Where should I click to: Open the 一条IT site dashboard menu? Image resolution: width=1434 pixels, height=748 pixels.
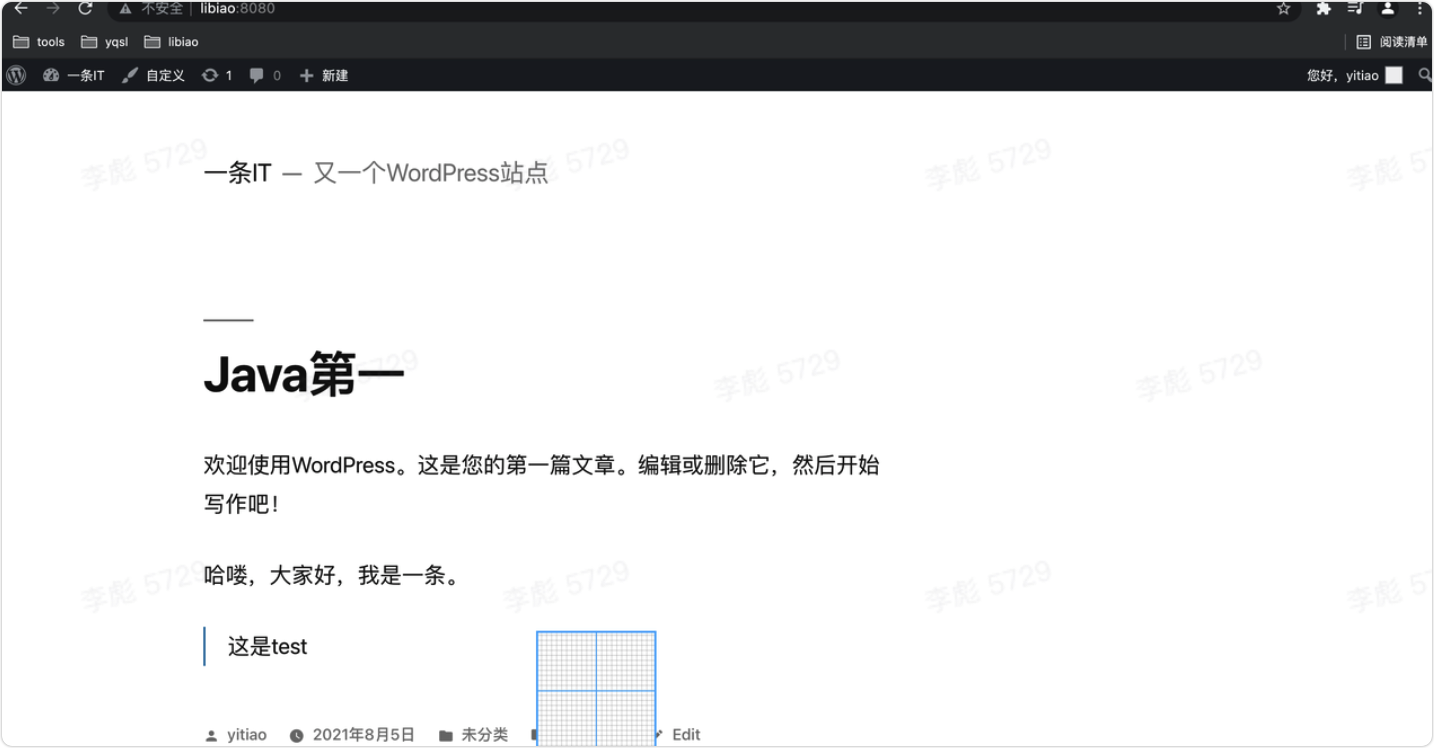[x=74, y=75]
